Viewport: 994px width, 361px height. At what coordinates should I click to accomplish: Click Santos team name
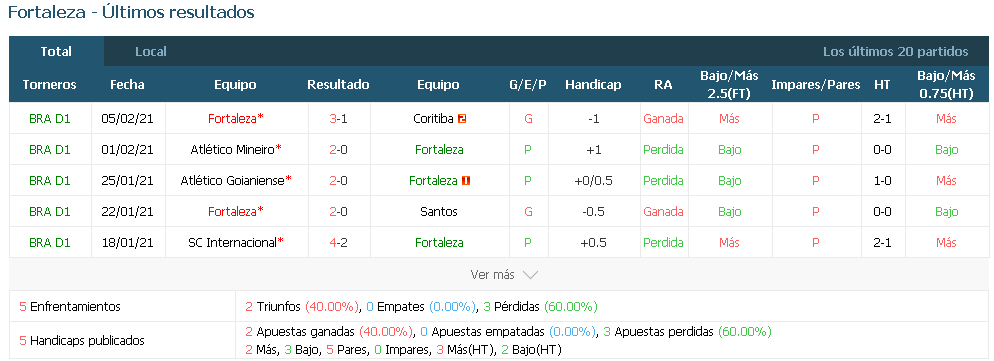[439, 211]
